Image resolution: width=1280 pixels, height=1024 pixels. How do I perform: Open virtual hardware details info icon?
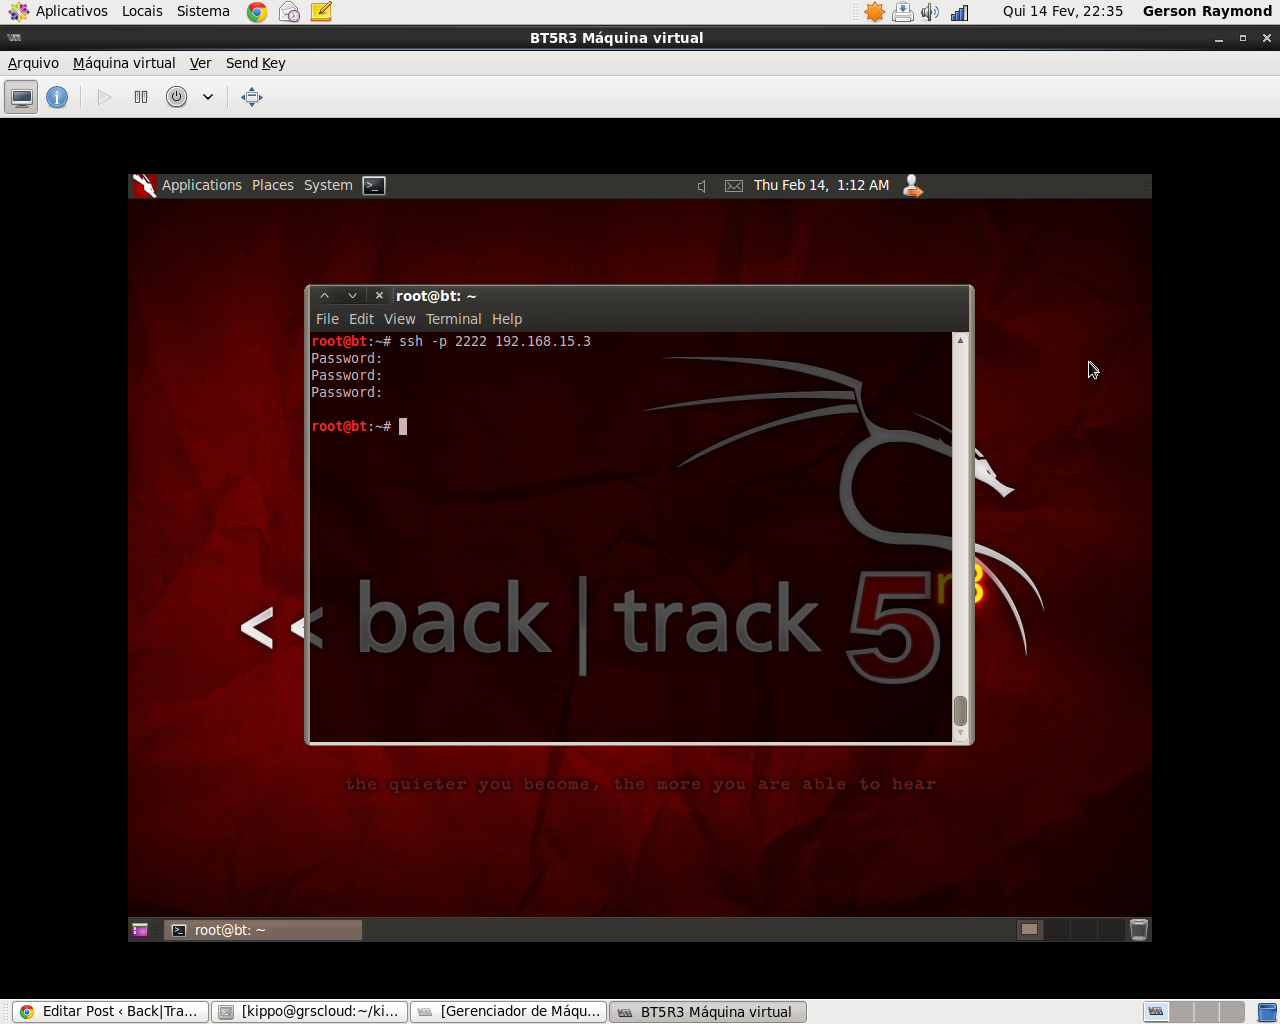pos(57,97)
